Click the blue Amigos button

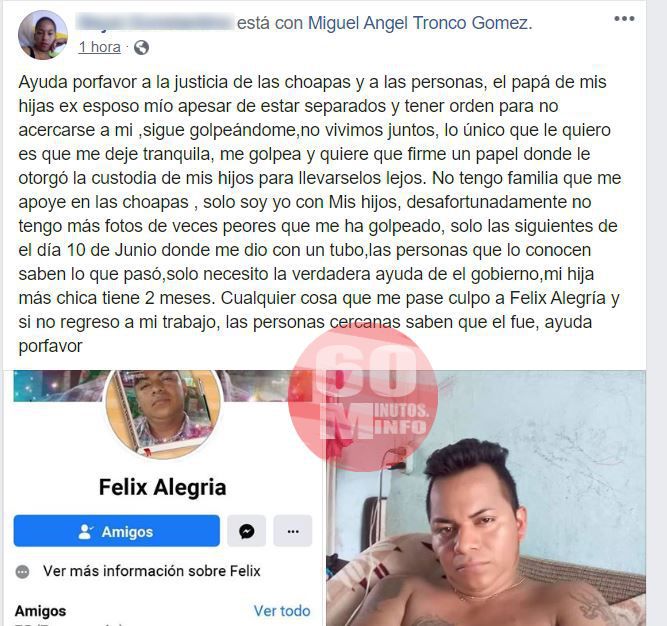[x=117, y=531]
